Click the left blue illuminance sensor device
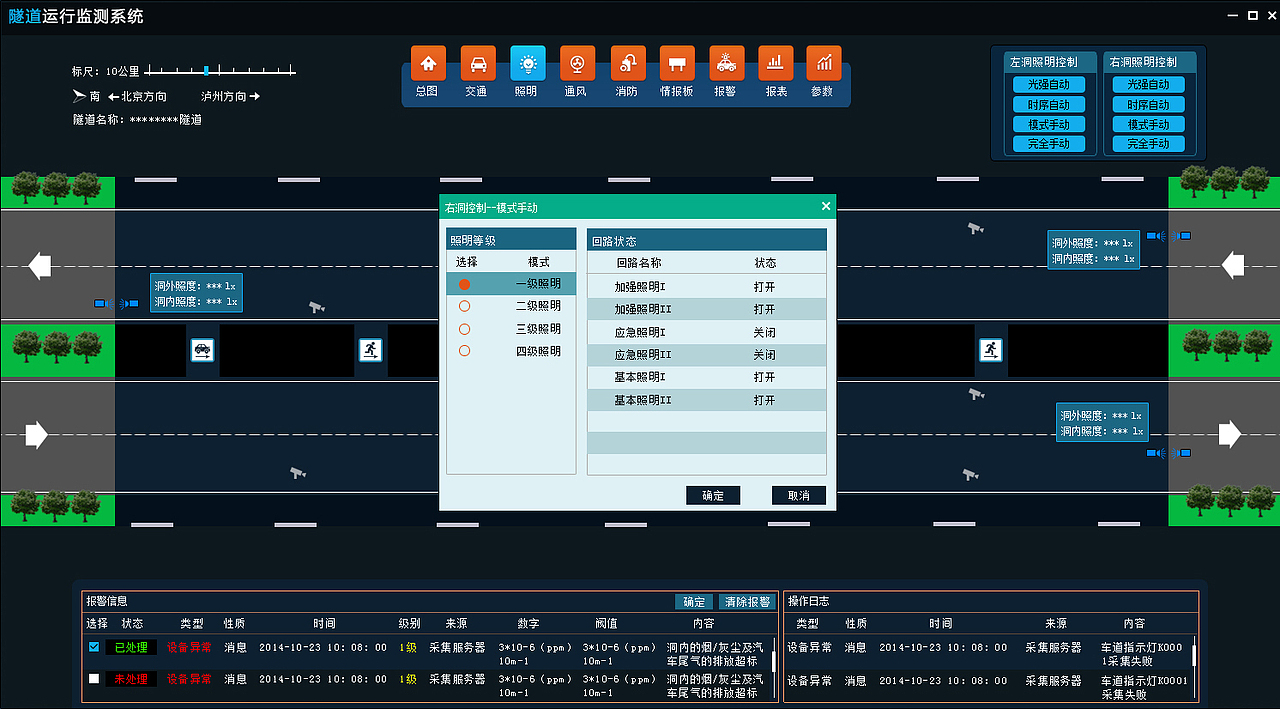1280x709 pixels. 116,303
